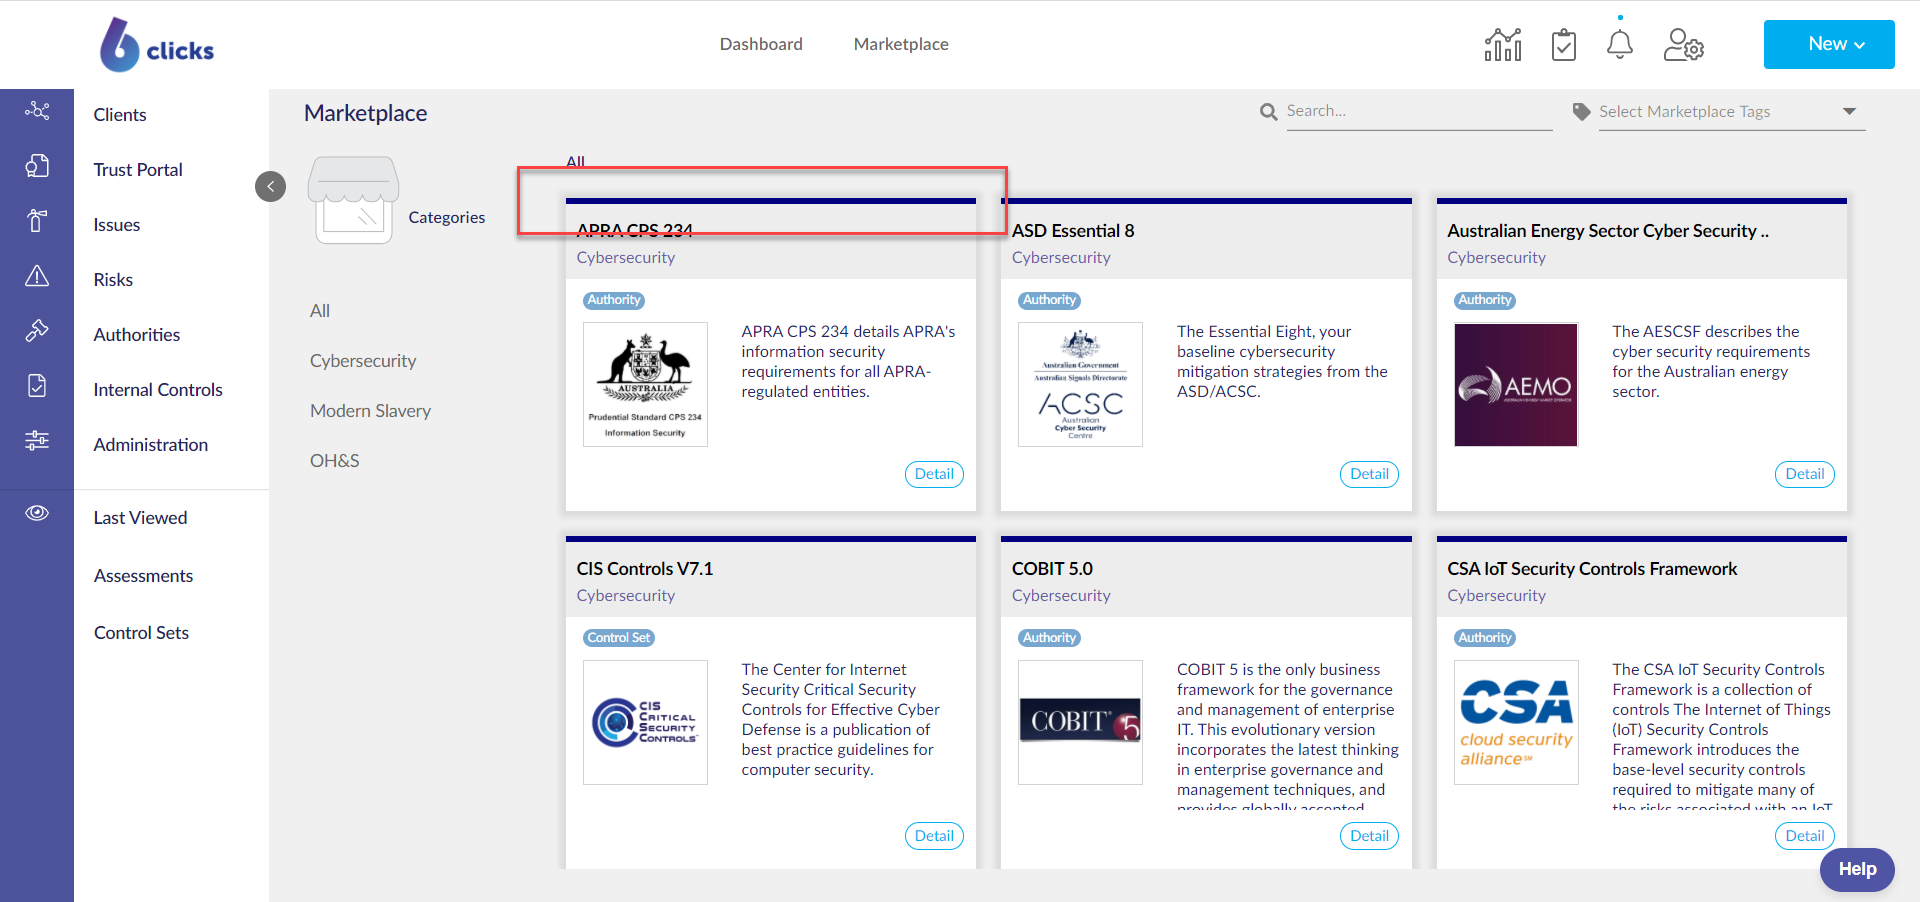Open Detail for CIS Controls V7.1
The width and height of the screenshot is (1920, 902).
(x=934, y=836)
